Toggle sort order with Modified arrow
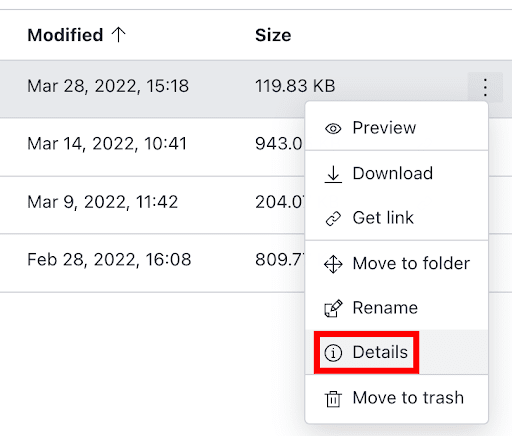This screenshot has width=512, height=436. [118, 35]
